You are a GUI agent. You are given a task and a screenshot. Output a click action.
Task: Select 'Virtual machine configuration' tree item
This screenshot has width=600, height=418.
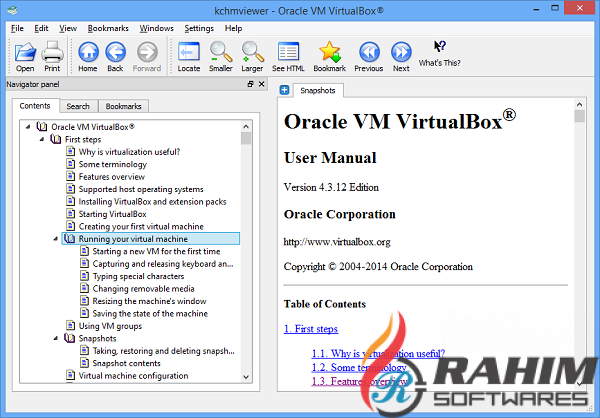pyautogui.click(x=133, y=376)
